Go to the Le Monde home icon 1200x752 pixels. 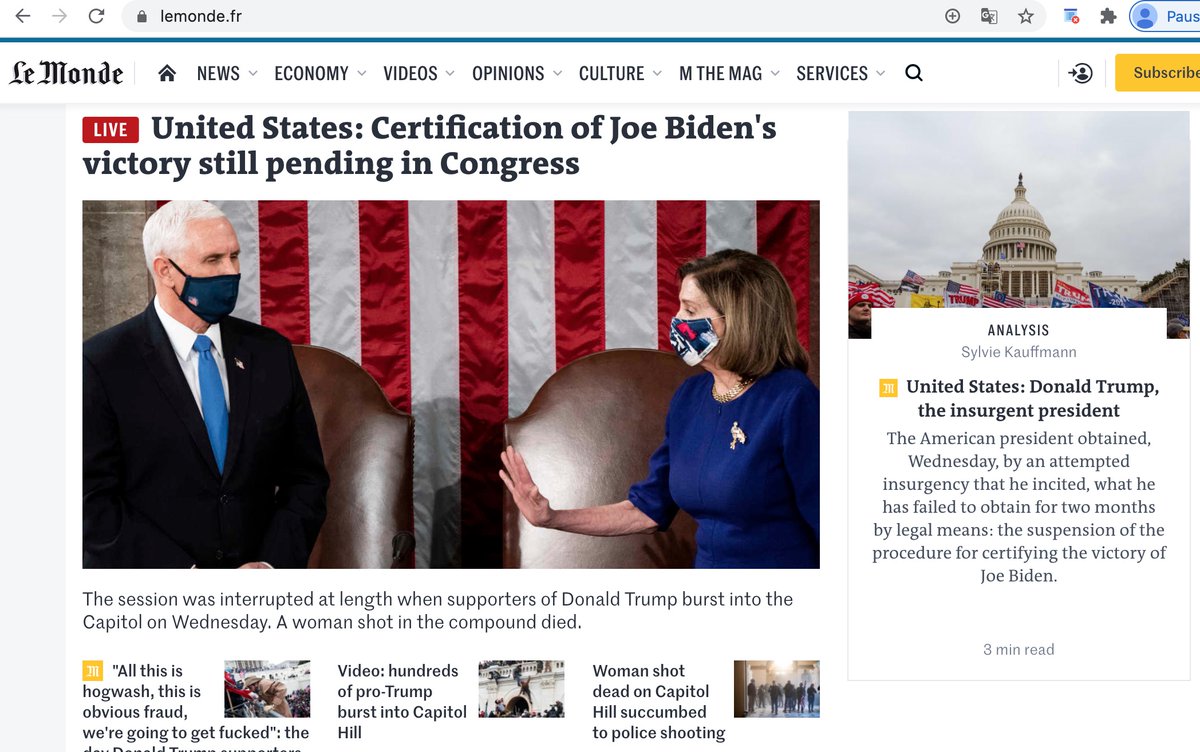(x=167, y=73)
